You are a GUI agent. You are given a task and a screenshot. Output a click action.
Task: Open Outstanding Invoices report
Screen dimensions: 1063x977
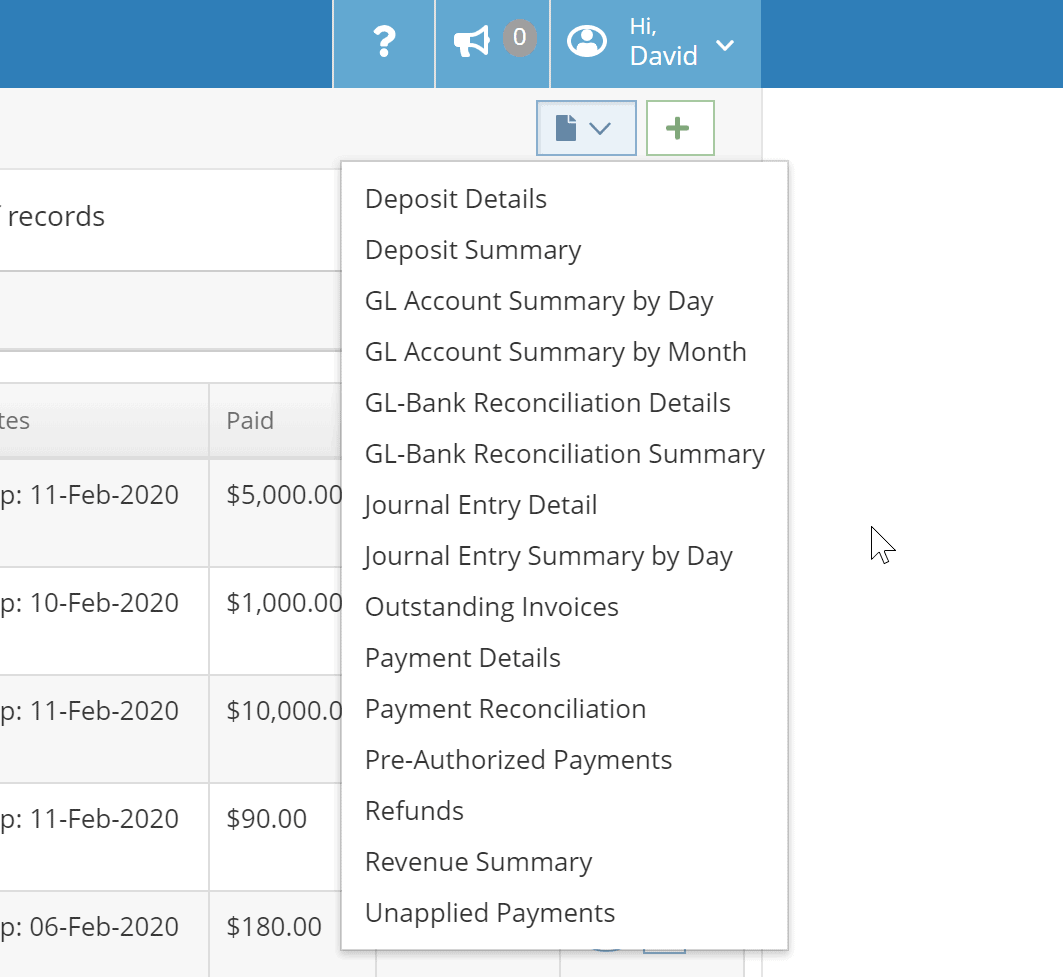click(x=492, y=607)
